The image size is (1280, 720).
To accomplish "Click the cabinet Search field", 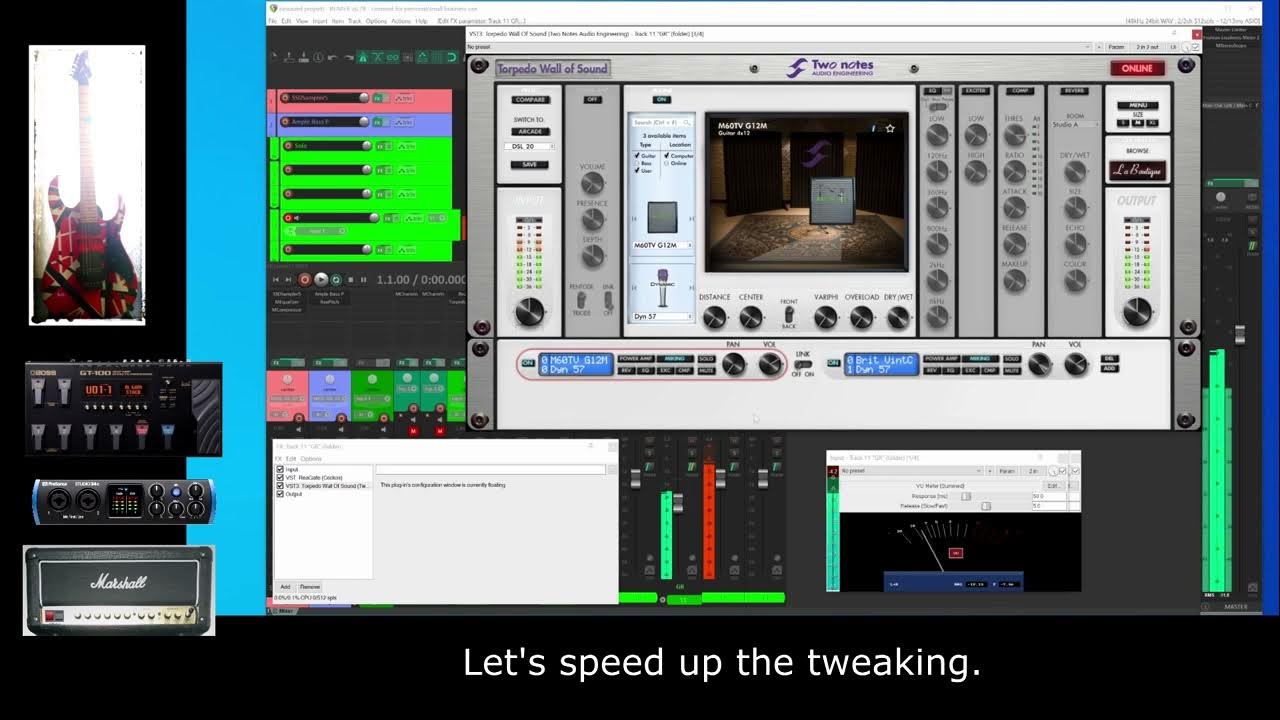I will click(661, 123).
